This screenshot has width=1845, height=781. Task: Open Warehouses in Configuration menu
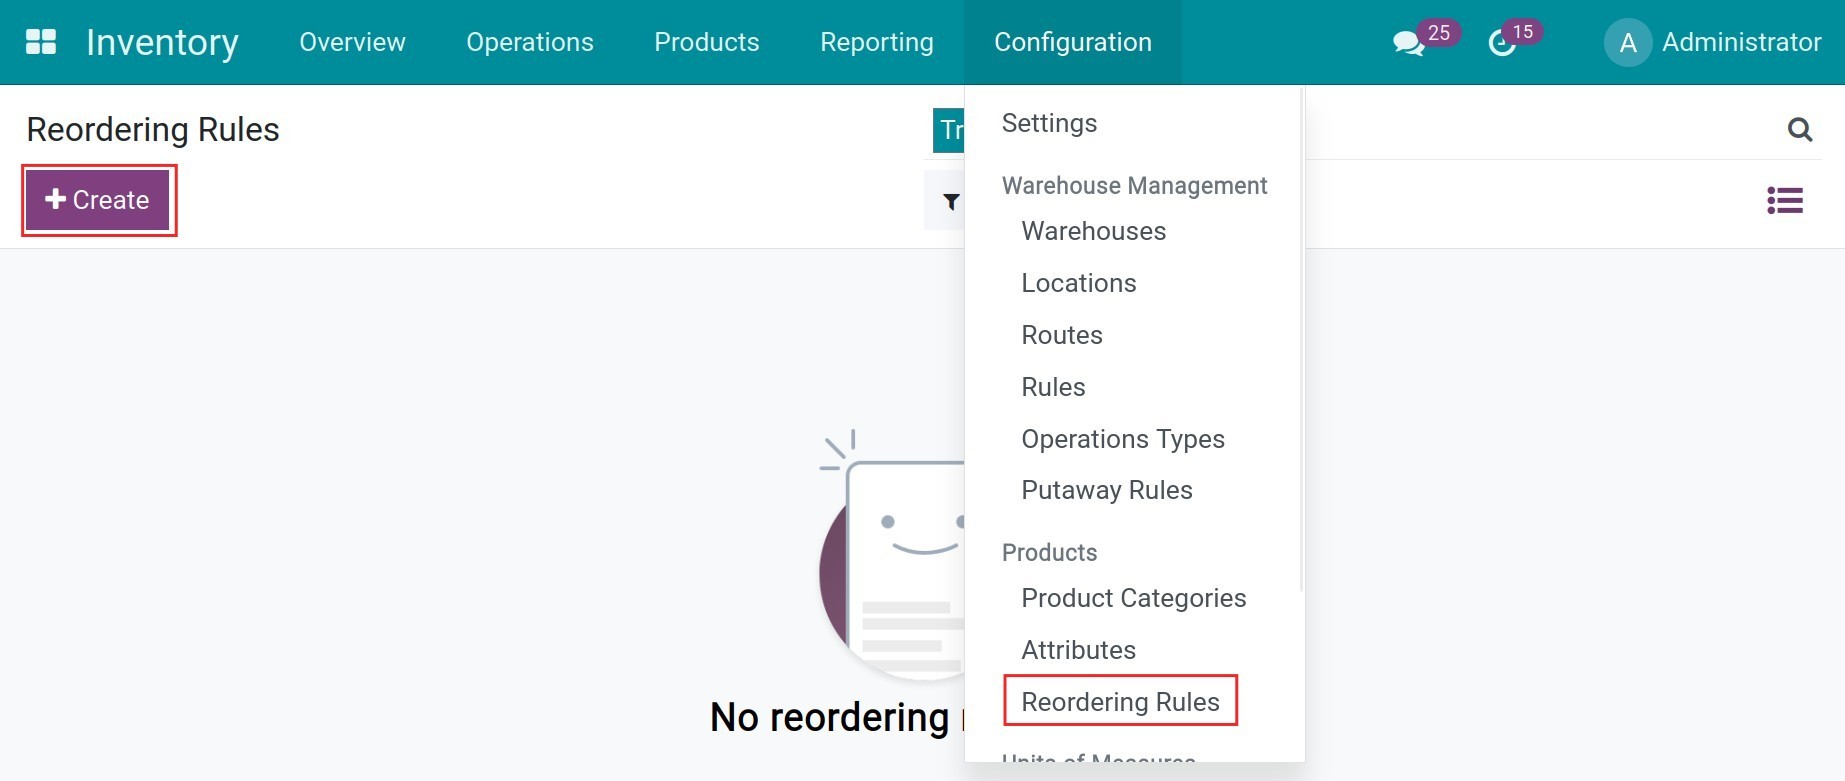pyautogui.click(x=1094, y=231)
